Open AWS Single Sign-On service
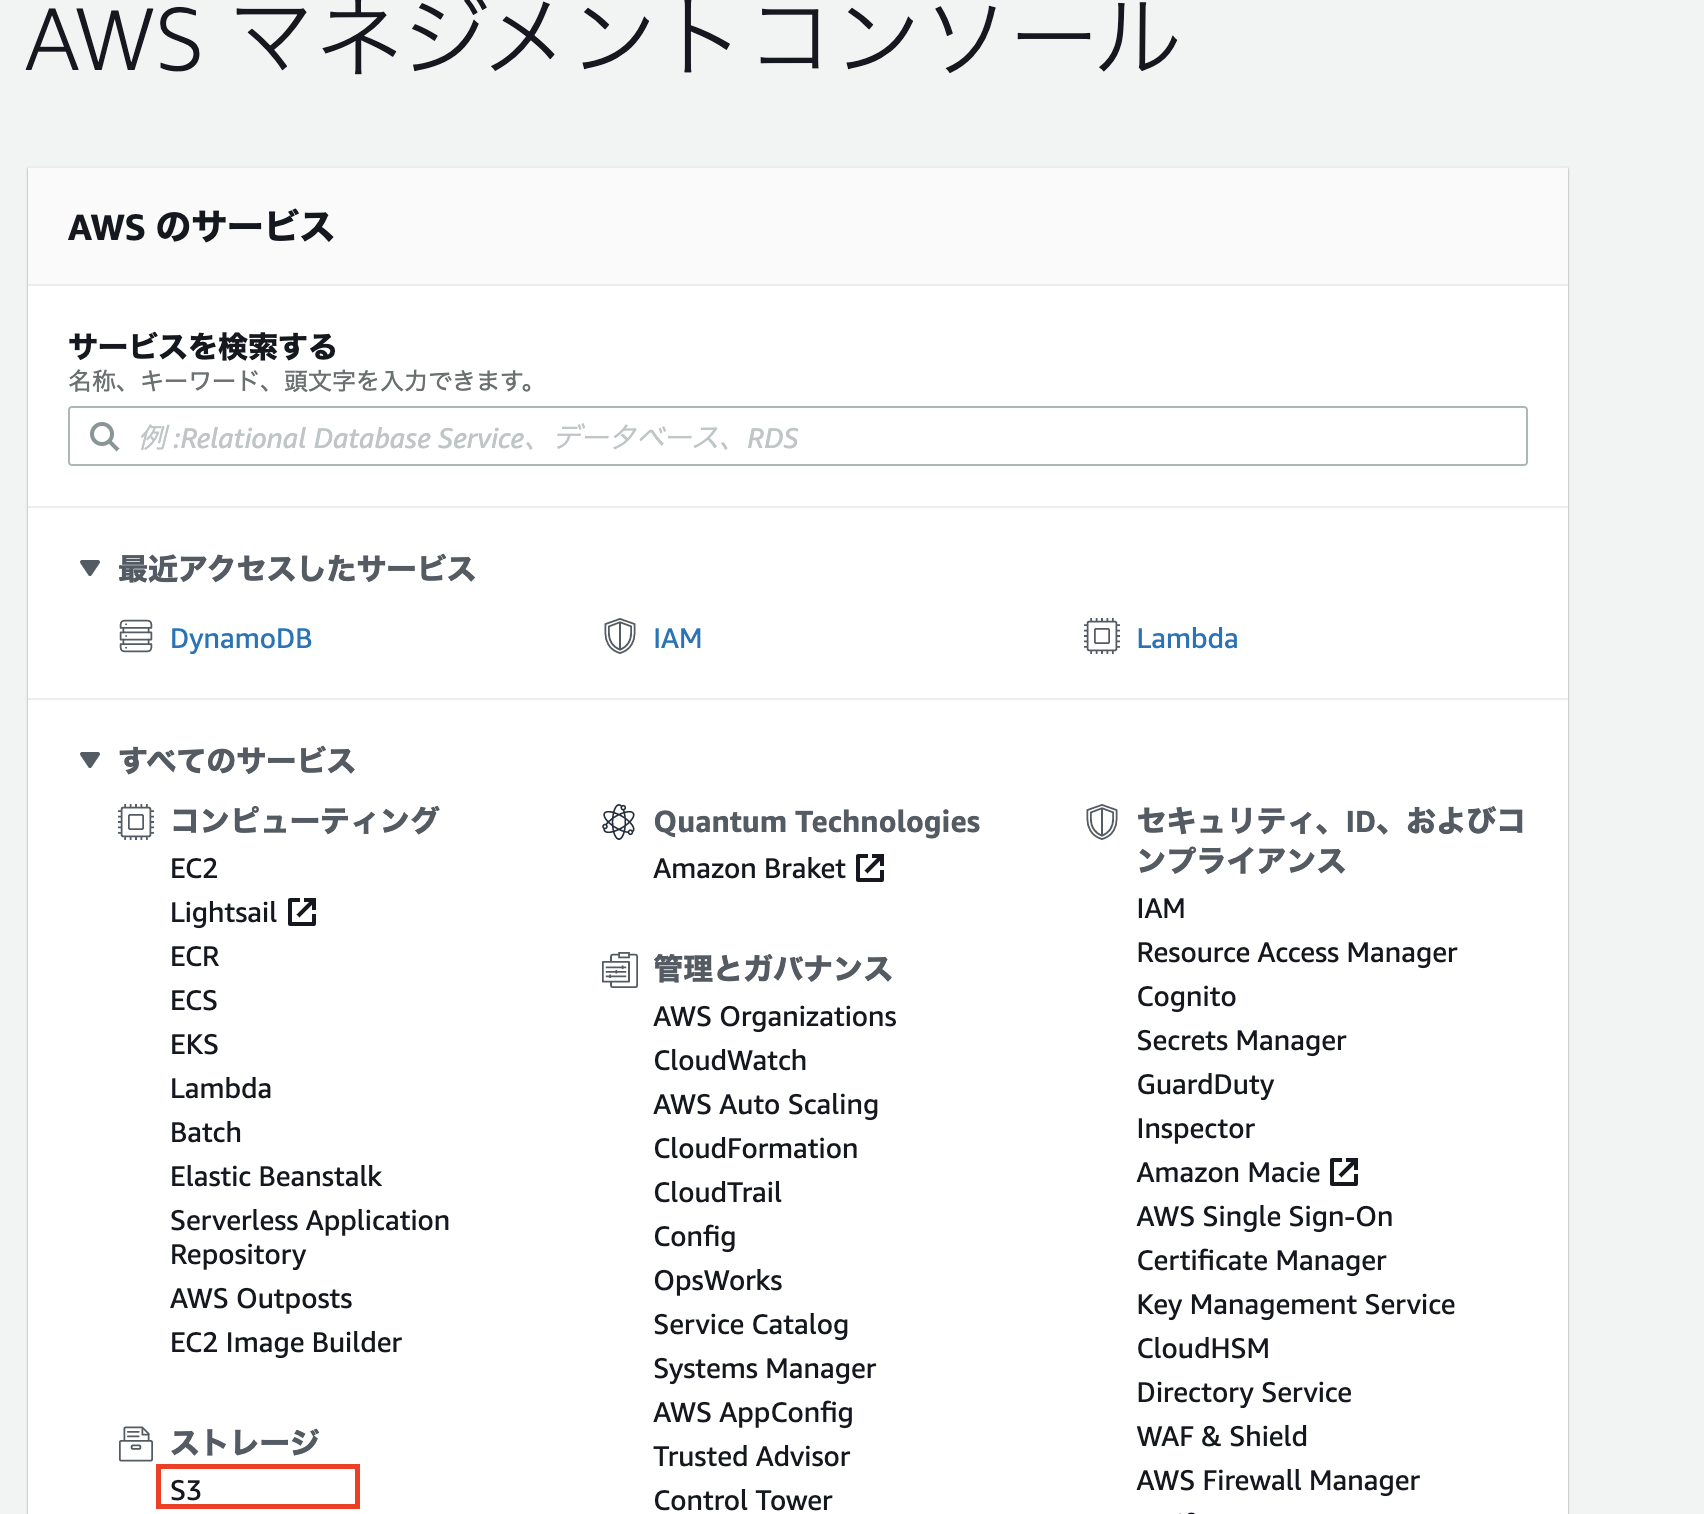Screen dimensions: 1704x1514 click(x=1265, y=1216)
